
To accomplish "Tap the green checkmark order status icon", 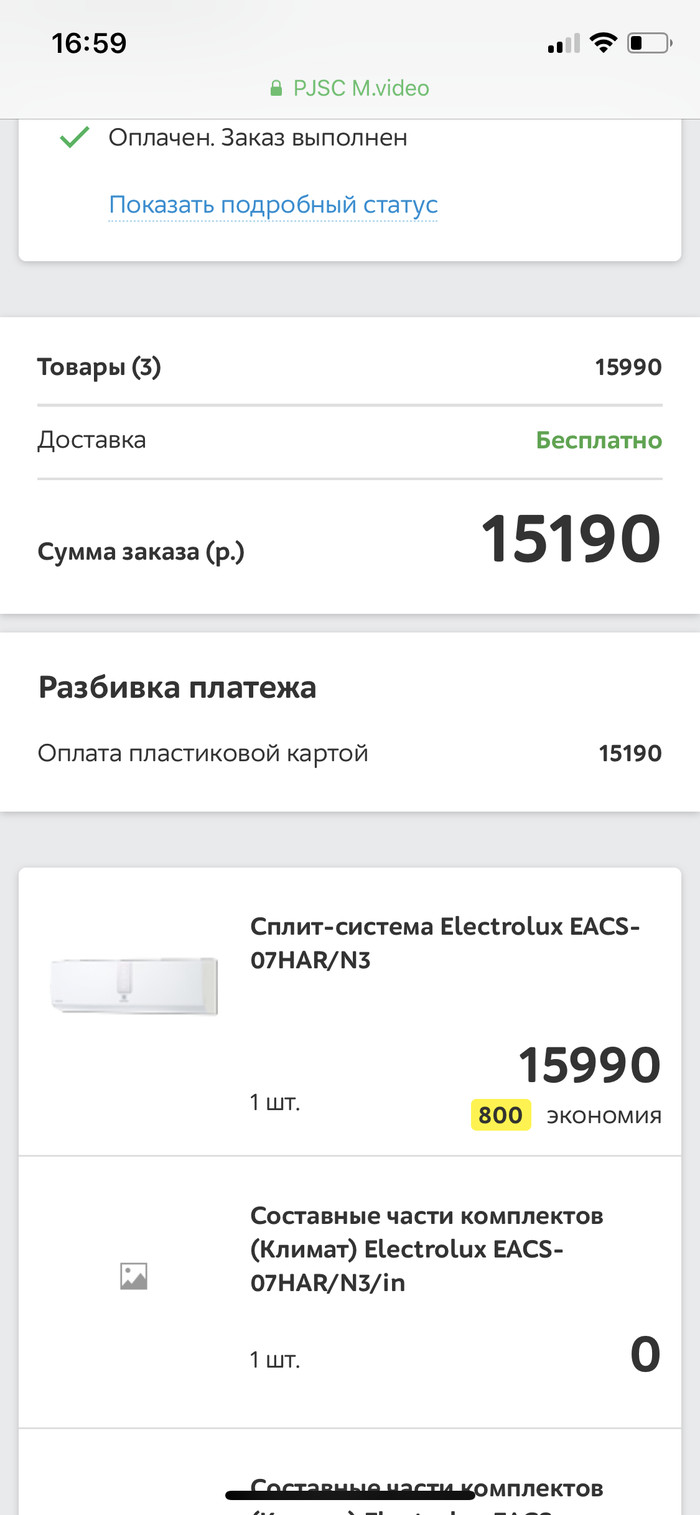I will coord(75,138).
